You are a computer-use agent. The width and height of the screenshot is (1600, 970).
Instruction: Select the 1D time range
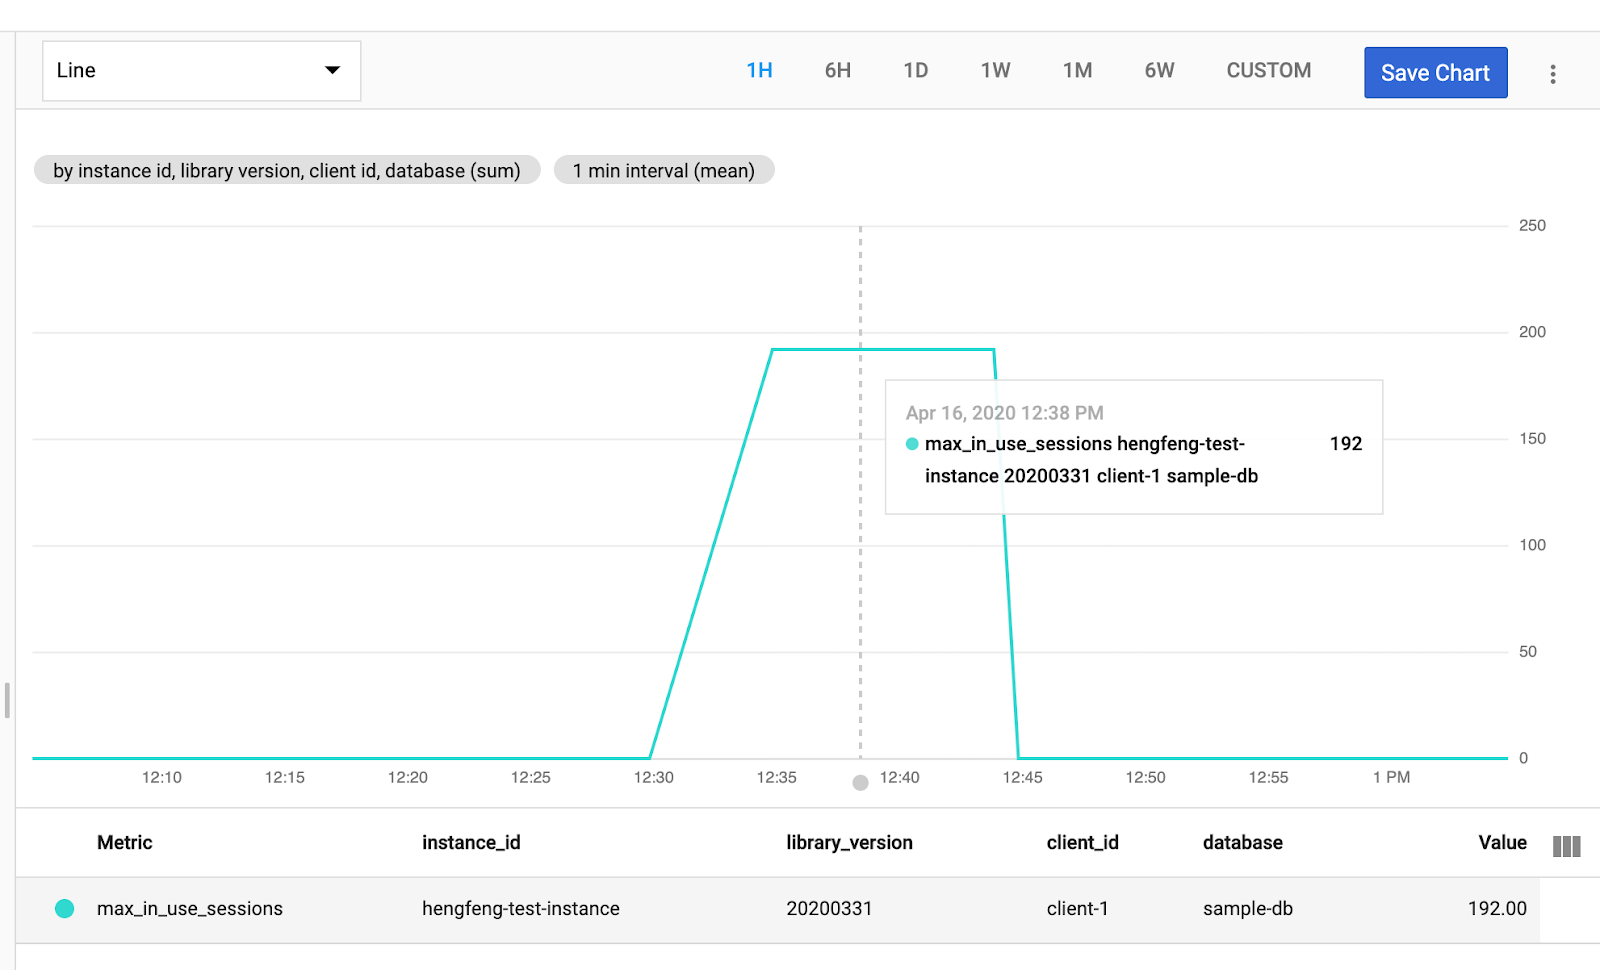915,70
